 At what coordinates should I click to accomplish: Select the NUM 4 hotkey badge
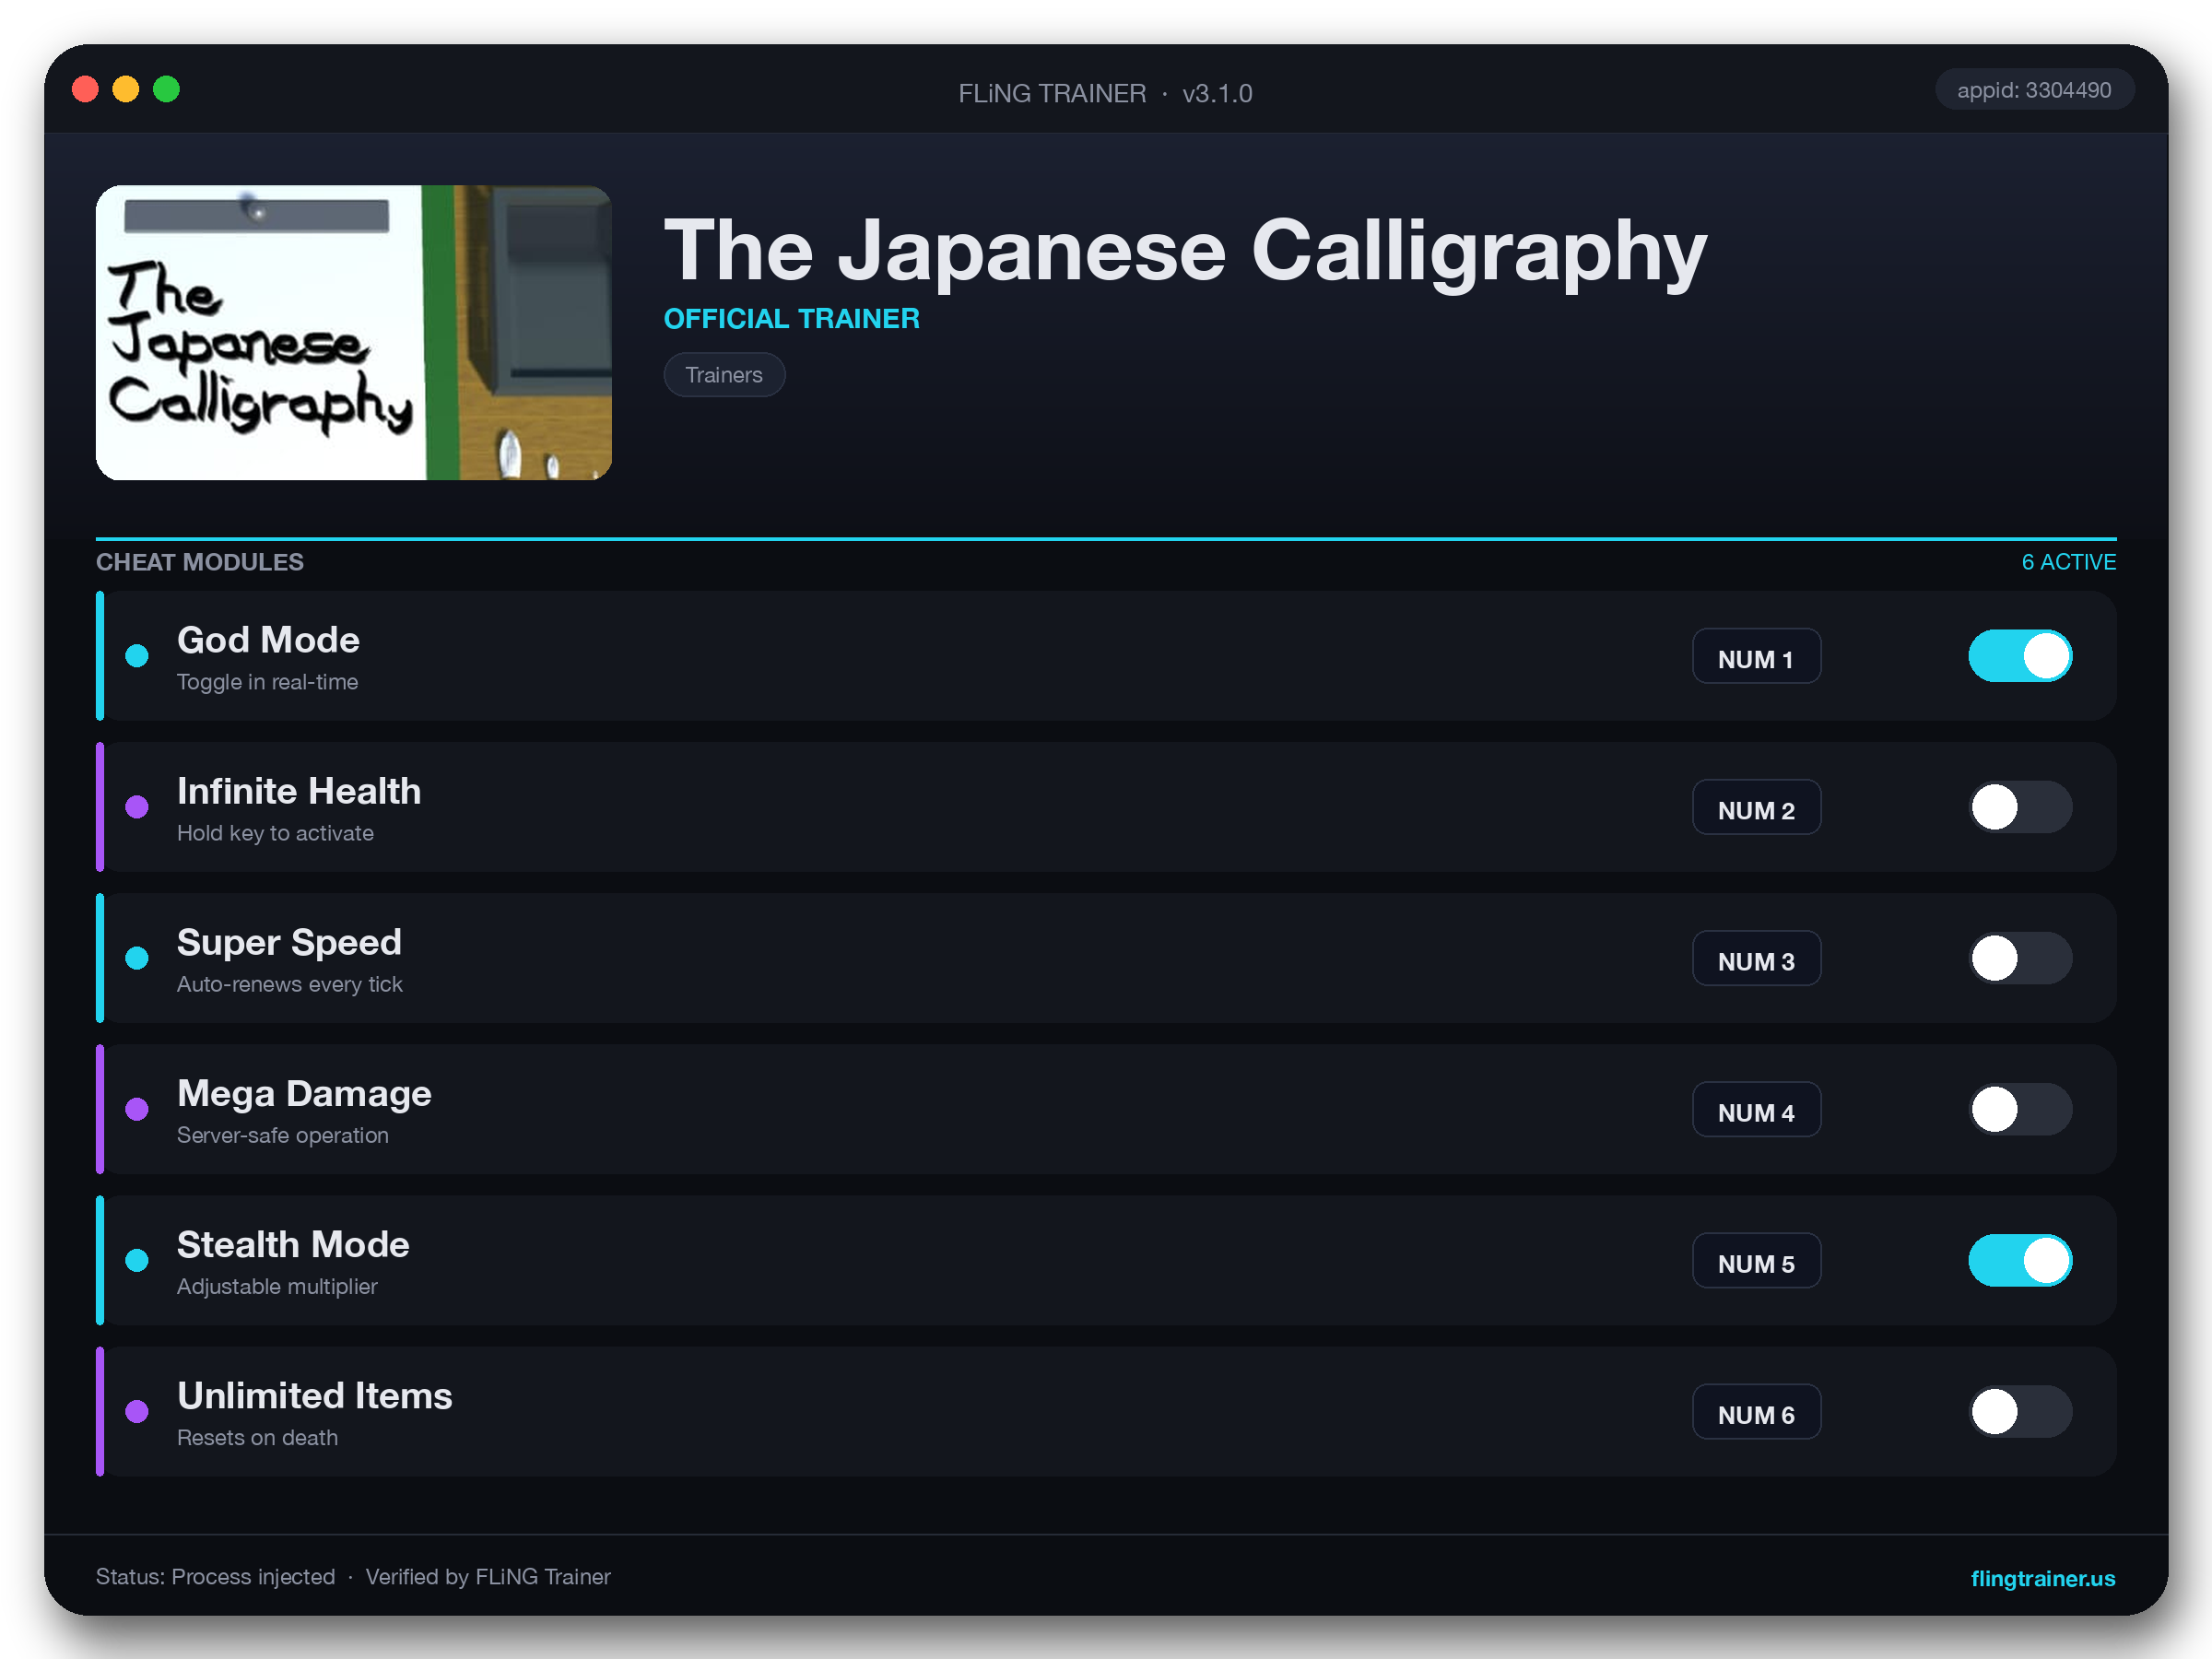pyautogui.click(x=1756, y=1110)
